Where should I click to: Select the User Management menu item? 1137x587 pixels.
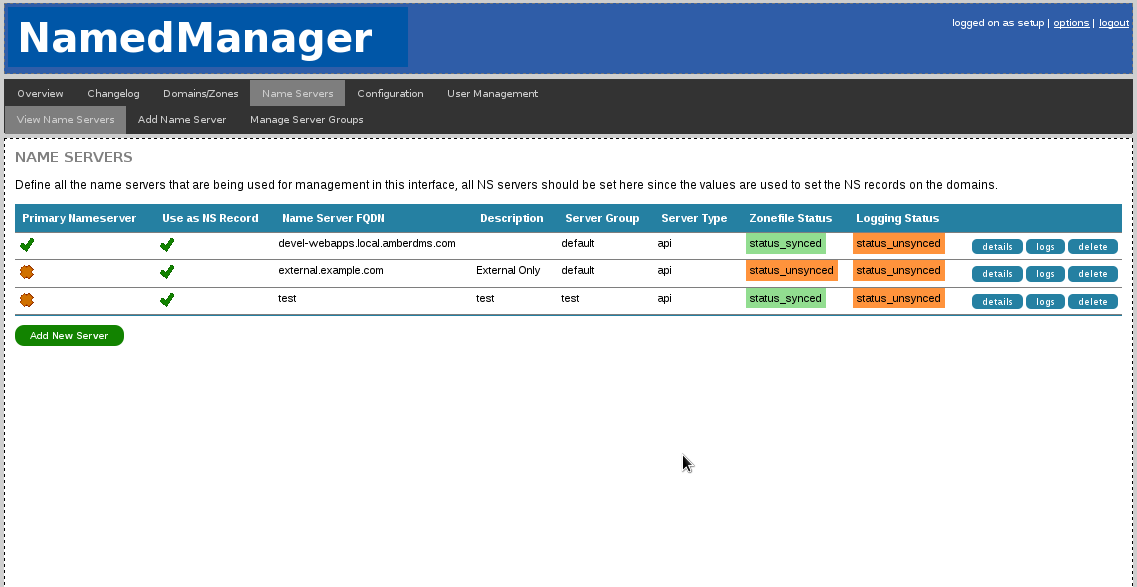[492, 93]
